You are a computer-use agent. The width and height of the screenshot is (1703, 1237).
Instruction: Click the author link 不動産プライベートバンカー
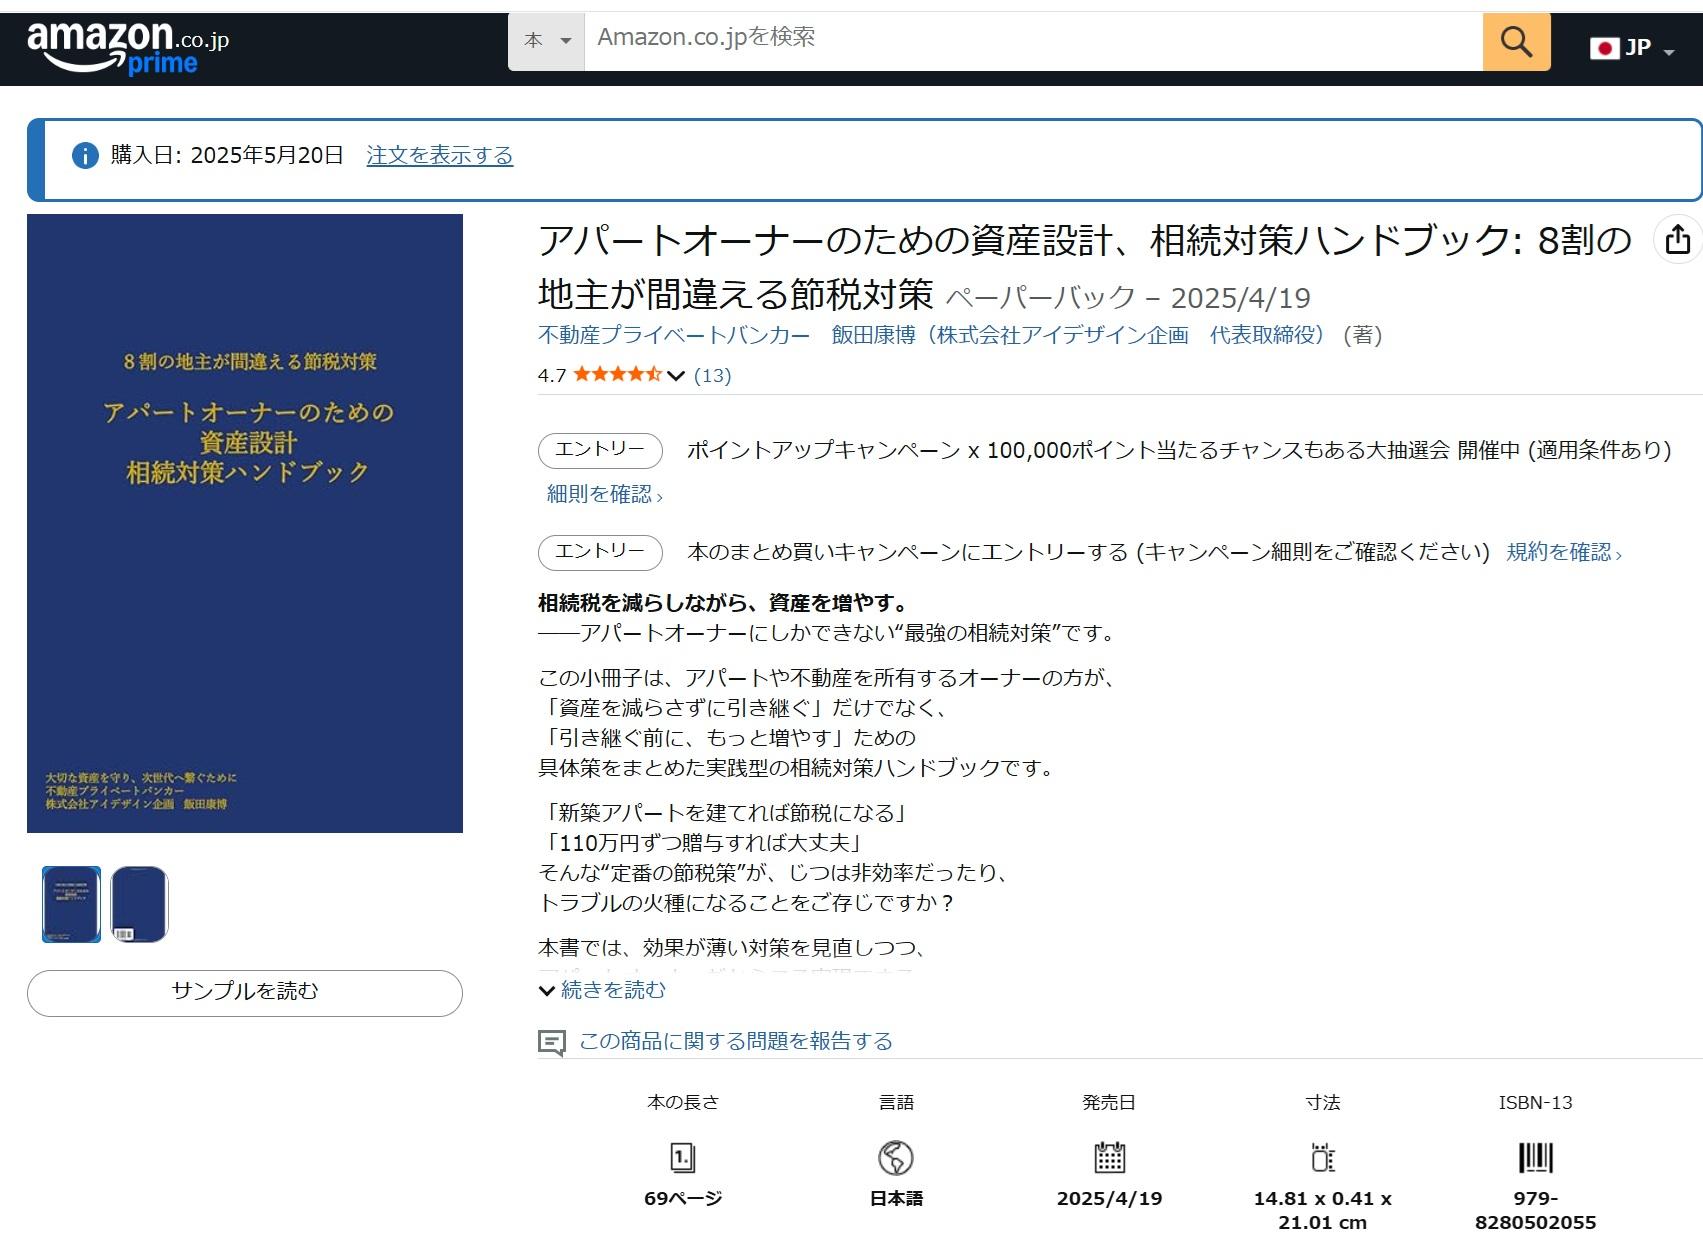tap(674, 335)
